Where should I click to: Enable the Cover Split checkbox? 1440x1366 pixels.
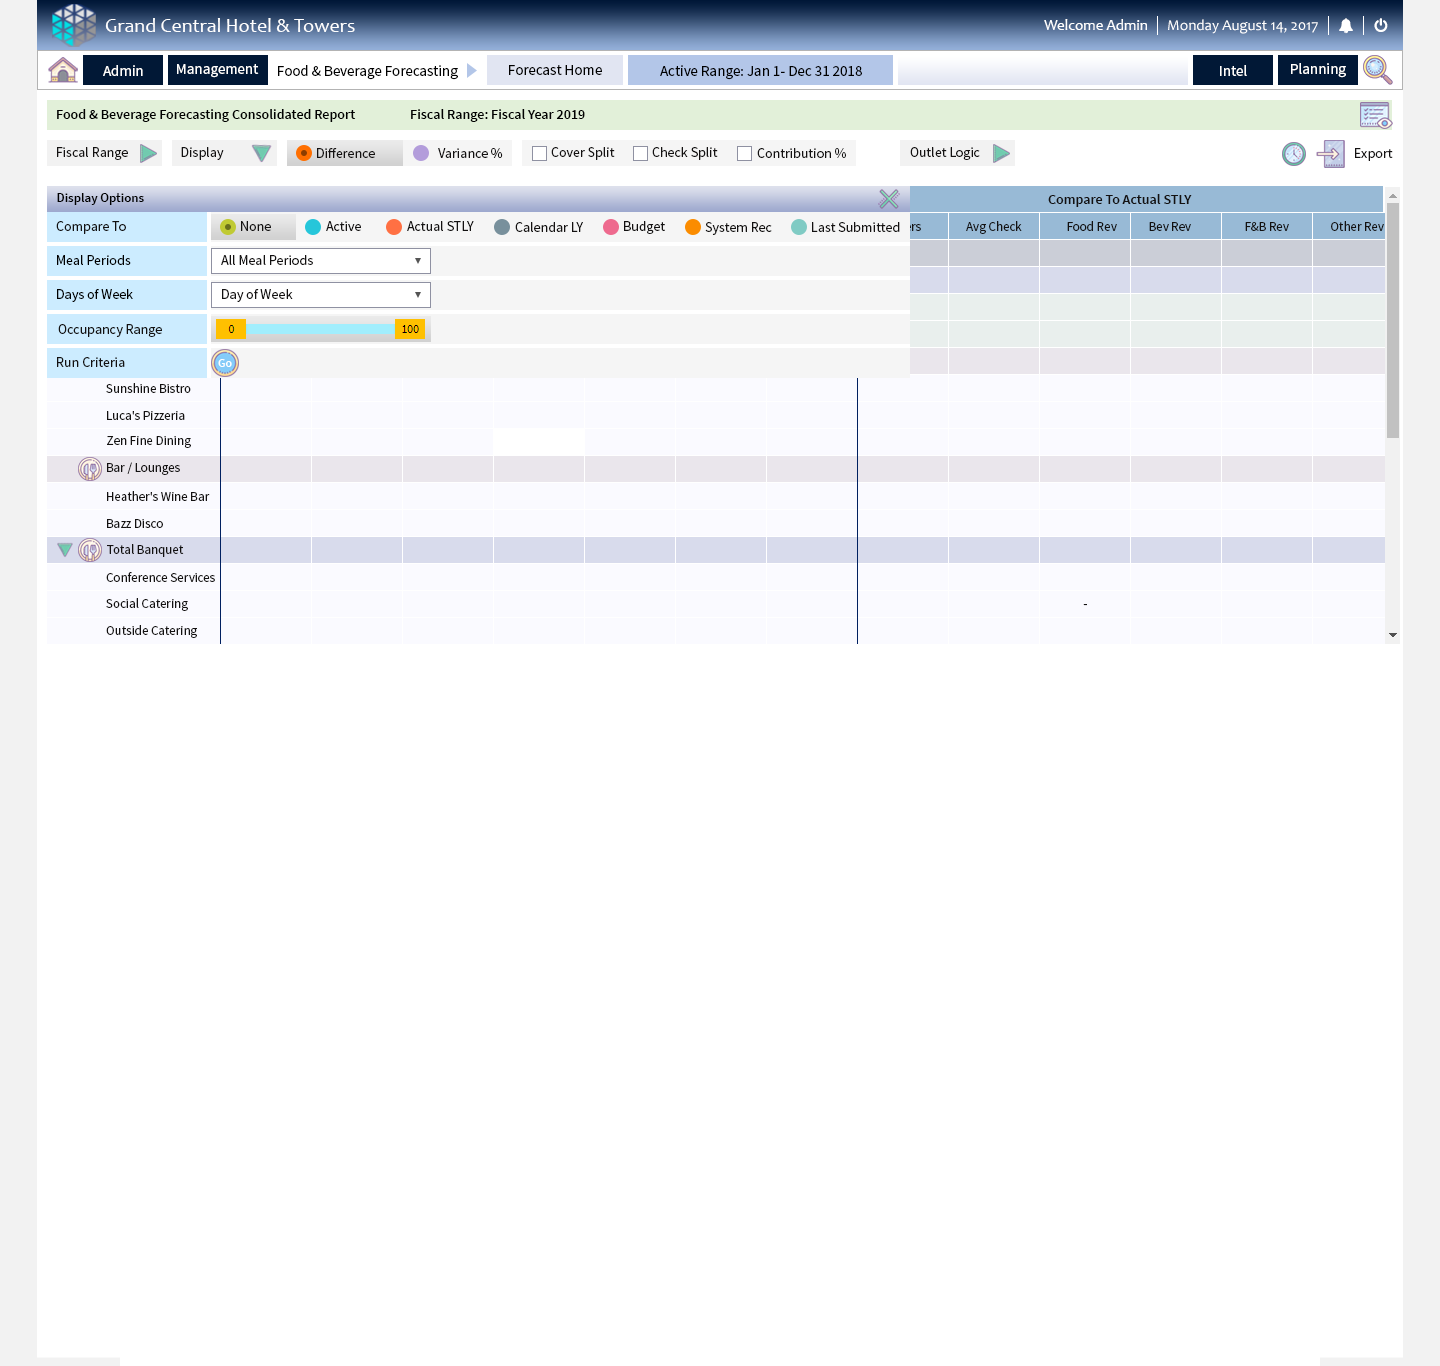[x=540, y=154]
